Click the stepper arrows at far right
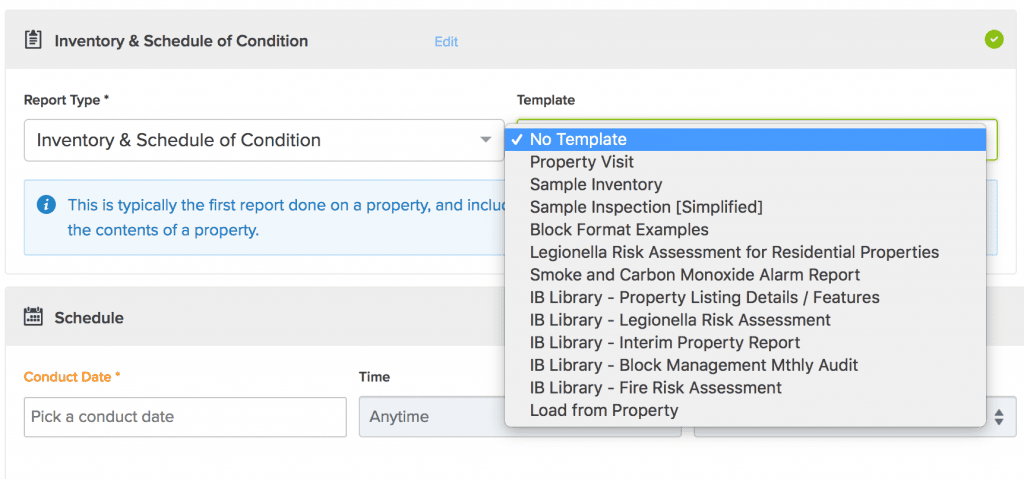 tap(998, 416)
